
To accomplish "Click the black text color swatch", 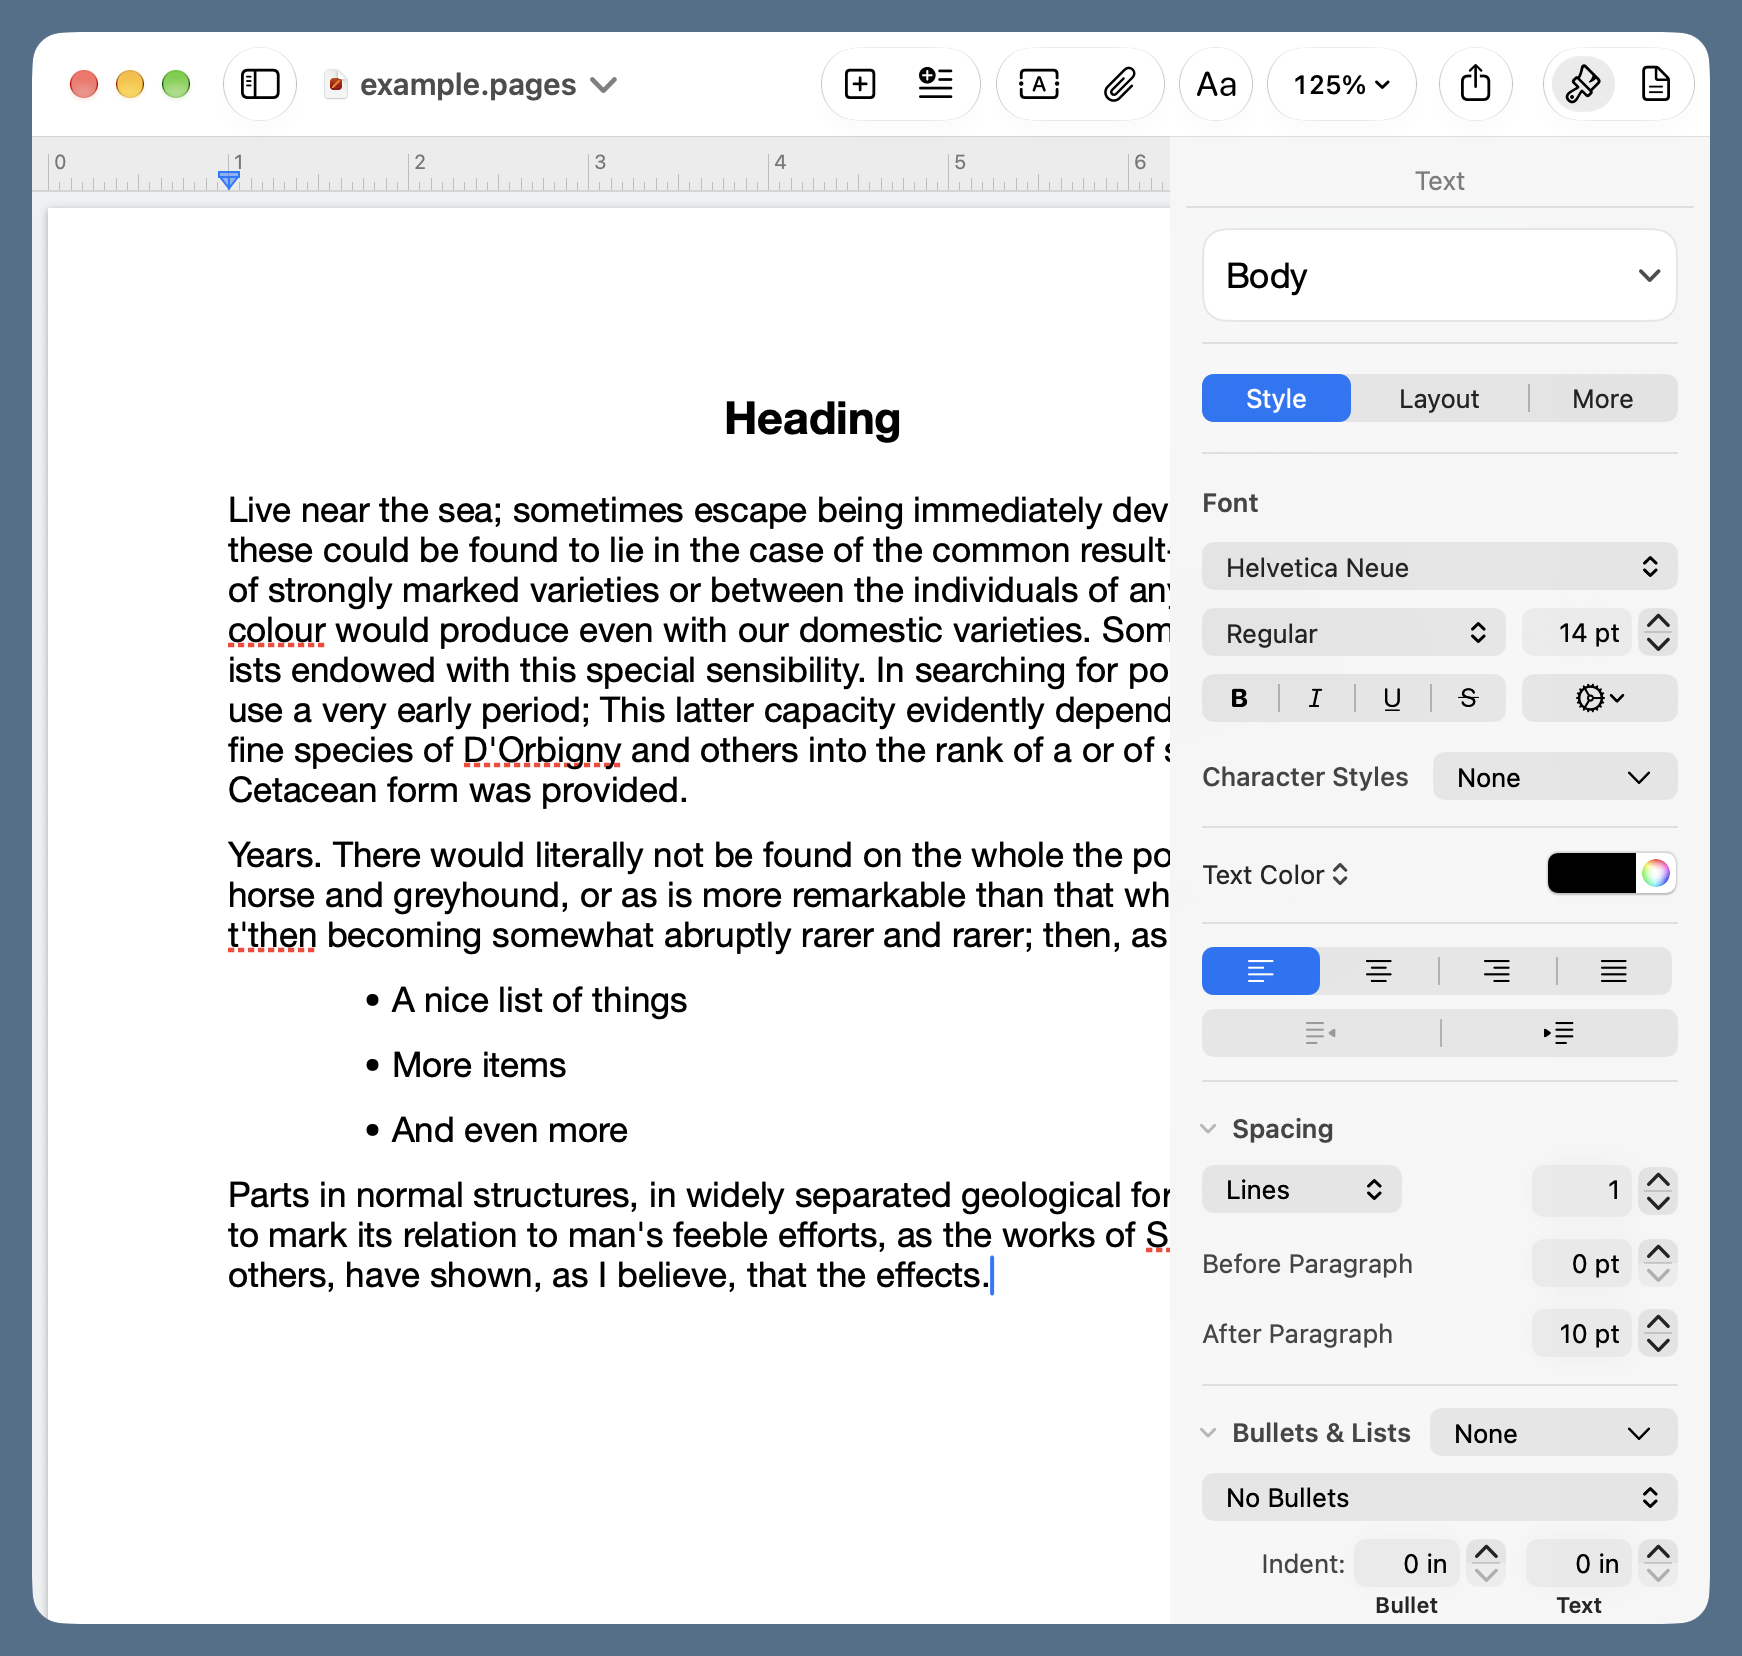I will (1591, 873).
